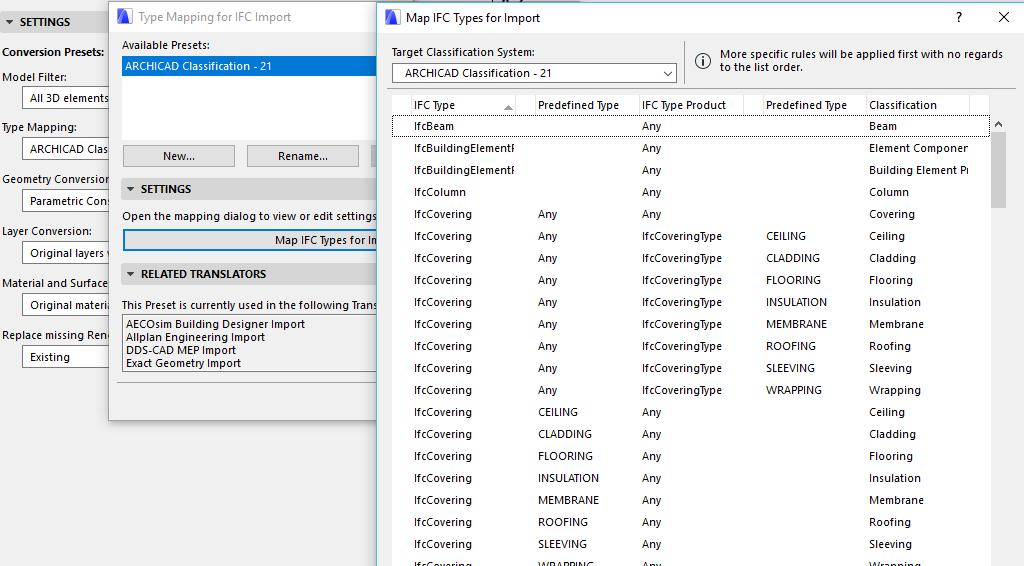The width and height of the screenshot is (1024, 566).
Task: Collapse the SETTINGS section in Type Mapping dialog
Action: click(131, 189)
